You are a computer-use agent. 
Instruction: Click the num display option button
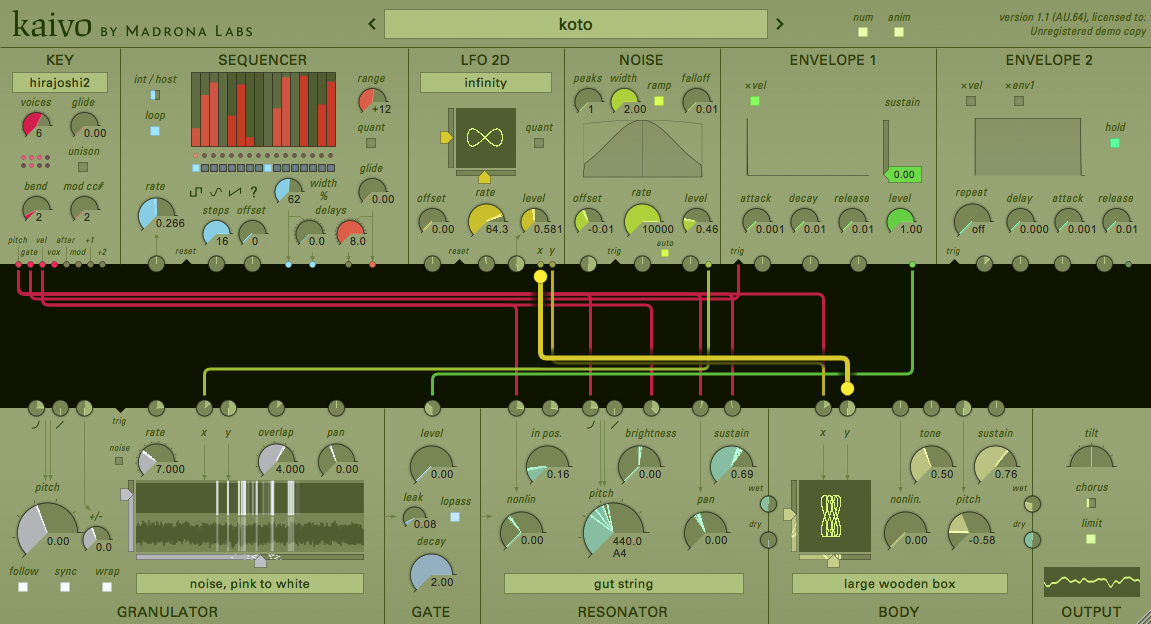(863, 33)
